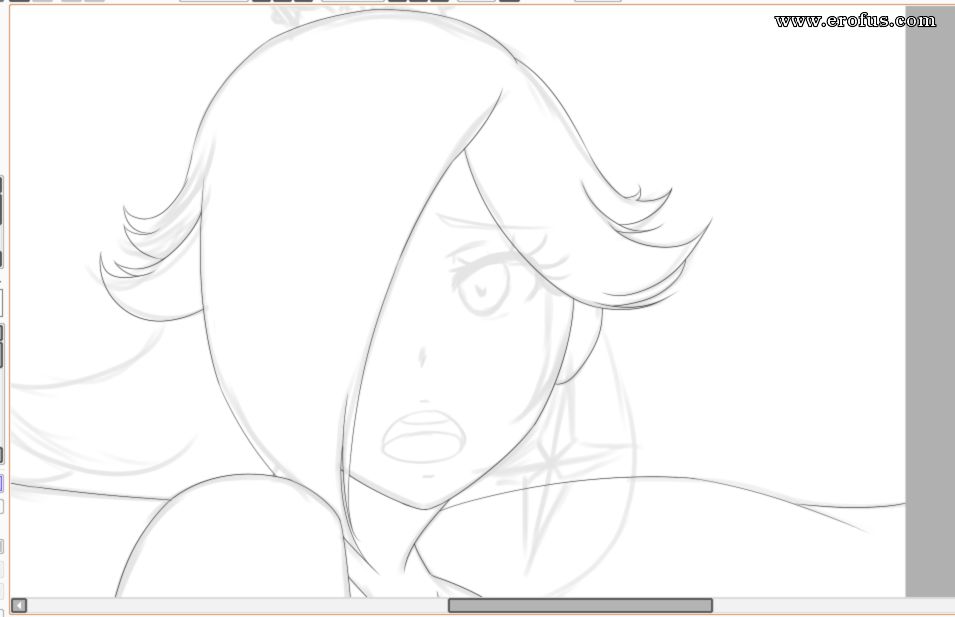Click the Rotate Counterclockwise button in the toolbar
This screenshot has width=955, height=617.
[x=397, y=0]
